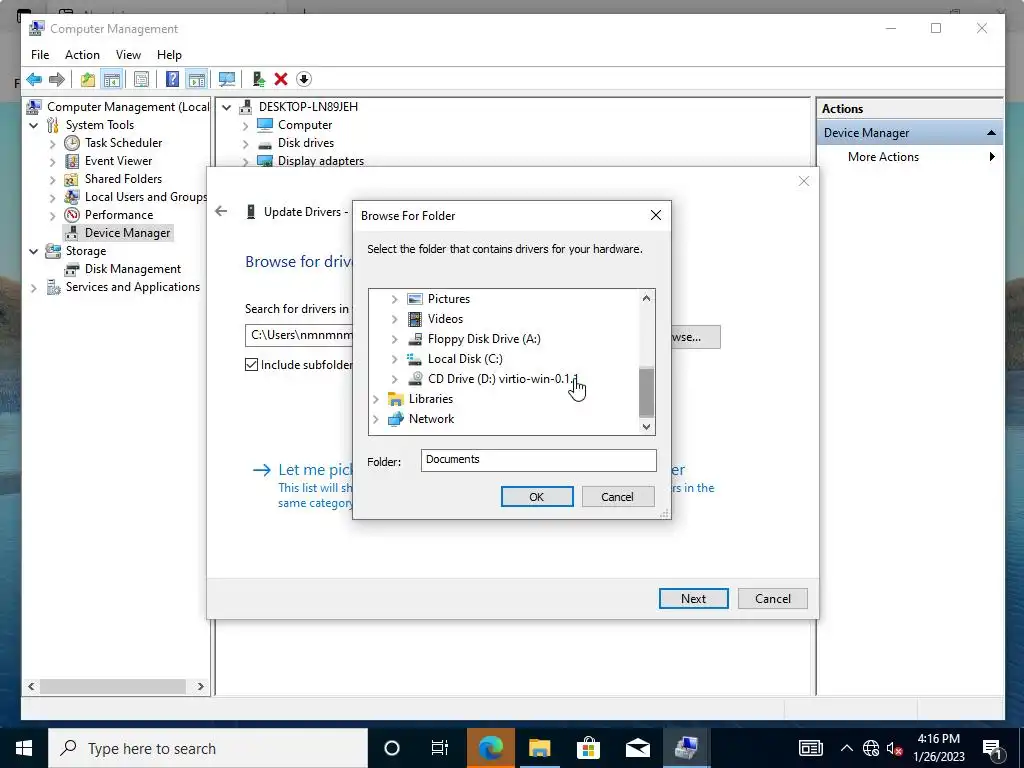Viewport: 1024px width, 768px height.
Task: Expand Network in browse tree
Action: pyautogui.click(x=376, y=419)
